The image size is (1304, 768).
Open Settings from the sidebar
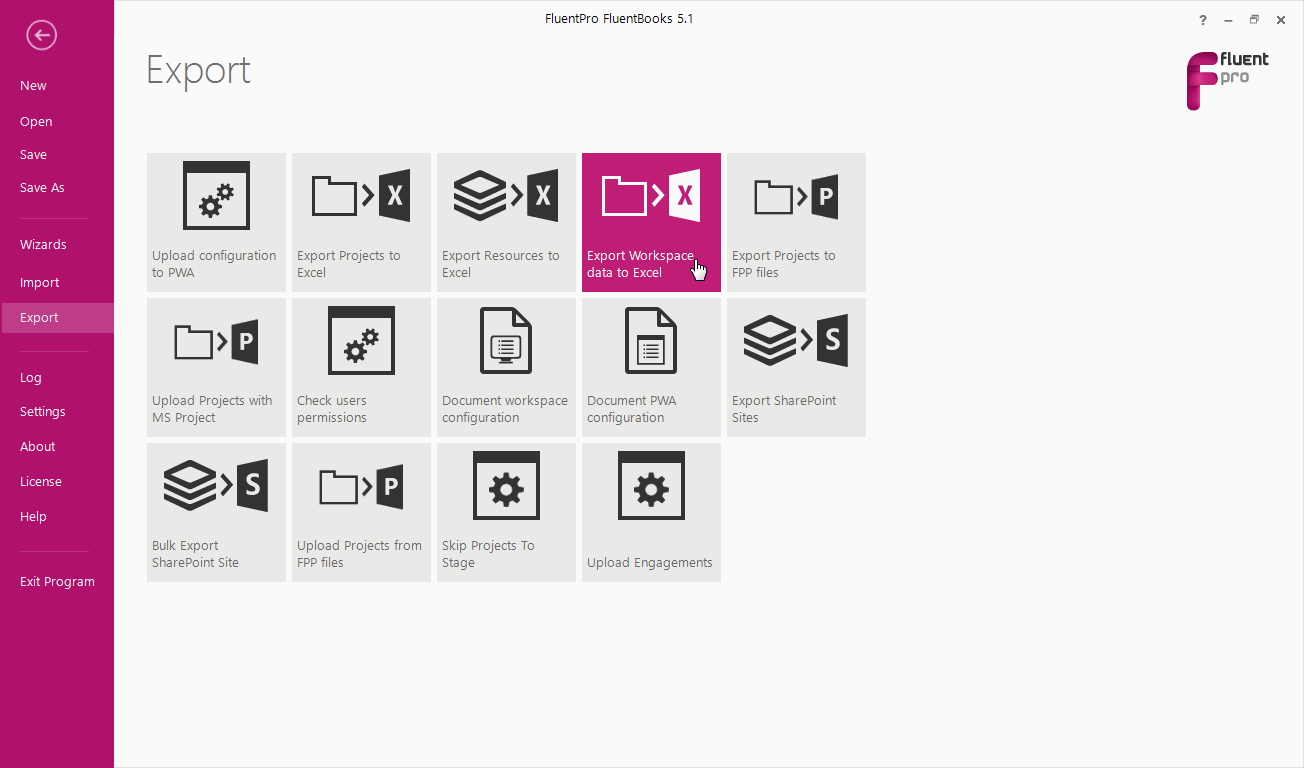click(x=43, y=412)
